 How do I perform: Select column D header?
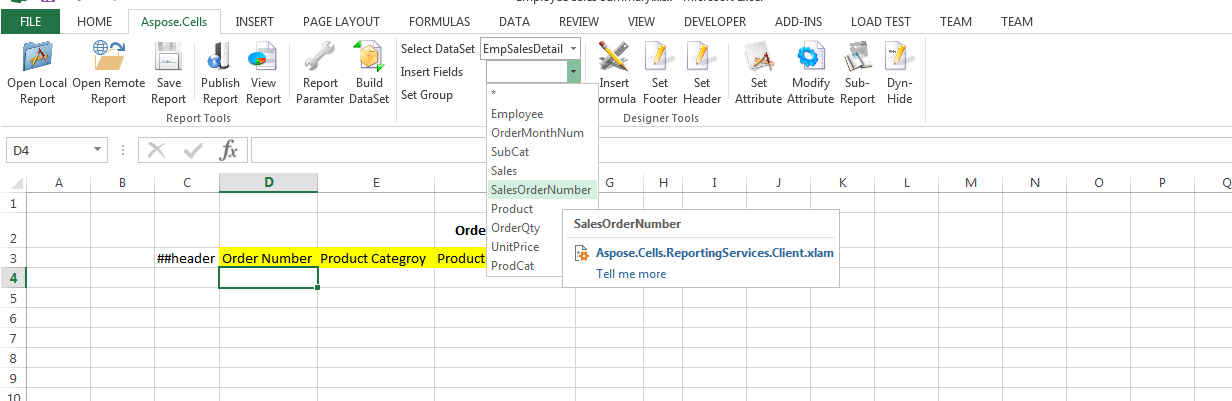pos(268,183)
